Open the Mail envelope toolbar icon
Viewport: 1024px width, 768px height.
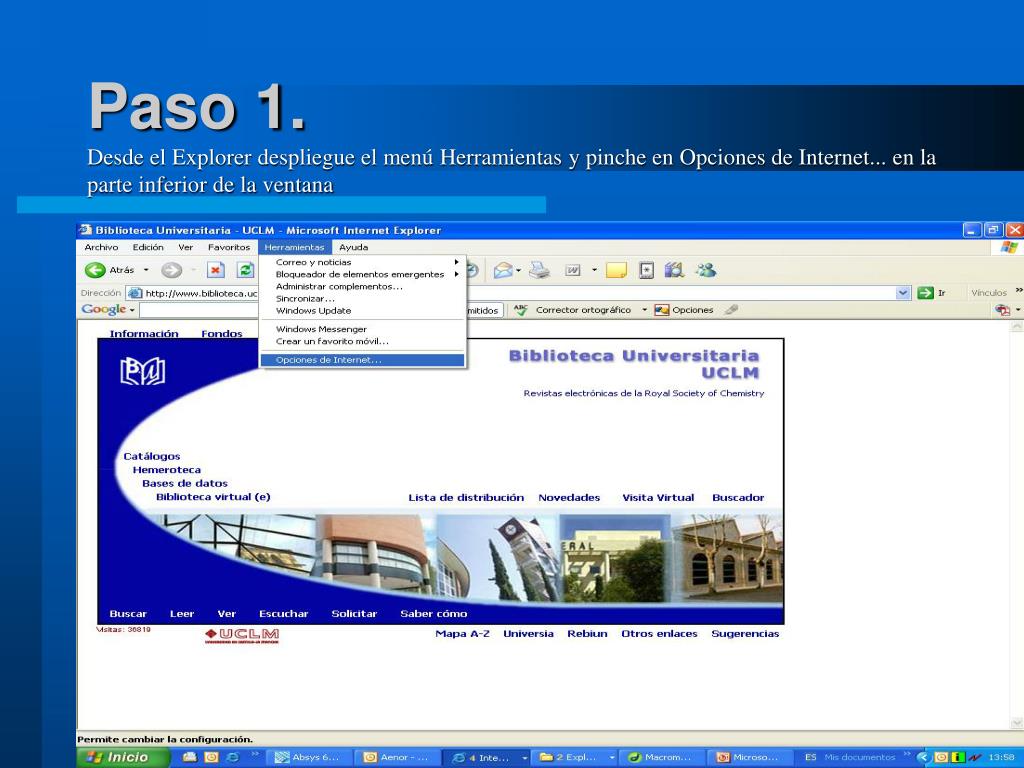coord(503,270)
